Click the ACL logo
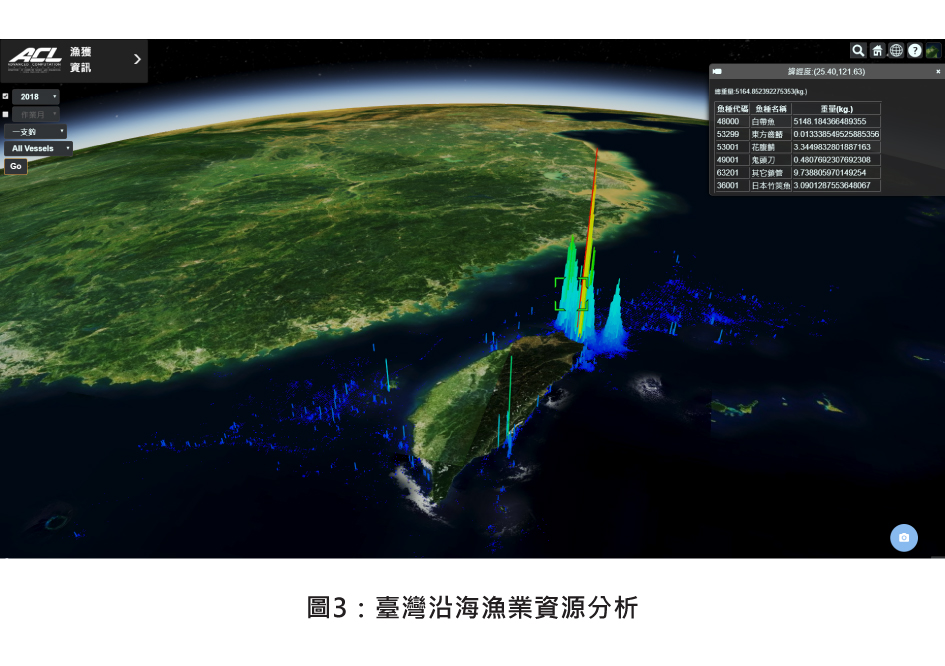945x666 pixels. click(36, 58)
